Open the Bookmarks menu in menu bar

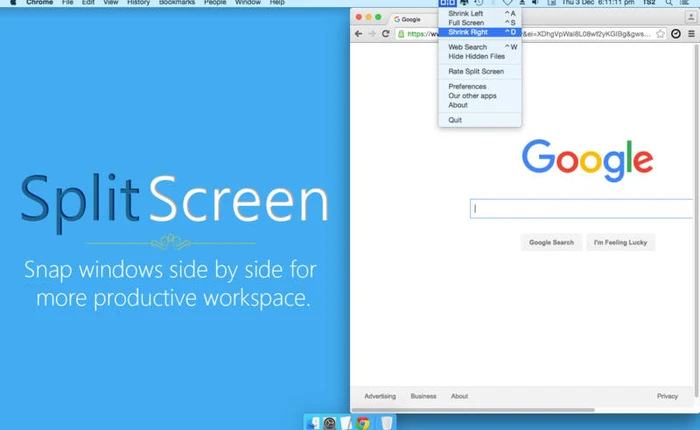176,4
